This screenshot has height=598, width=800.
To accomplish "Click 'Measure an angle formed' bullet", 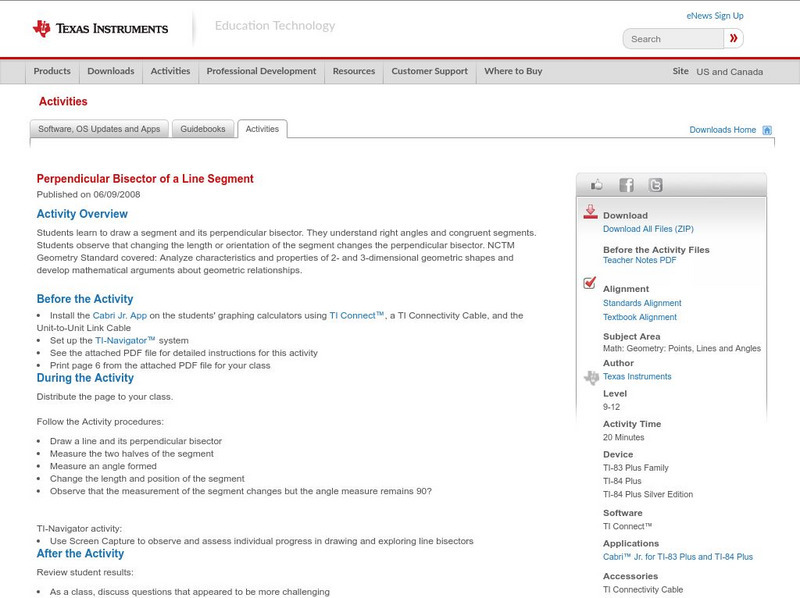I will click(x=103, y=466).
